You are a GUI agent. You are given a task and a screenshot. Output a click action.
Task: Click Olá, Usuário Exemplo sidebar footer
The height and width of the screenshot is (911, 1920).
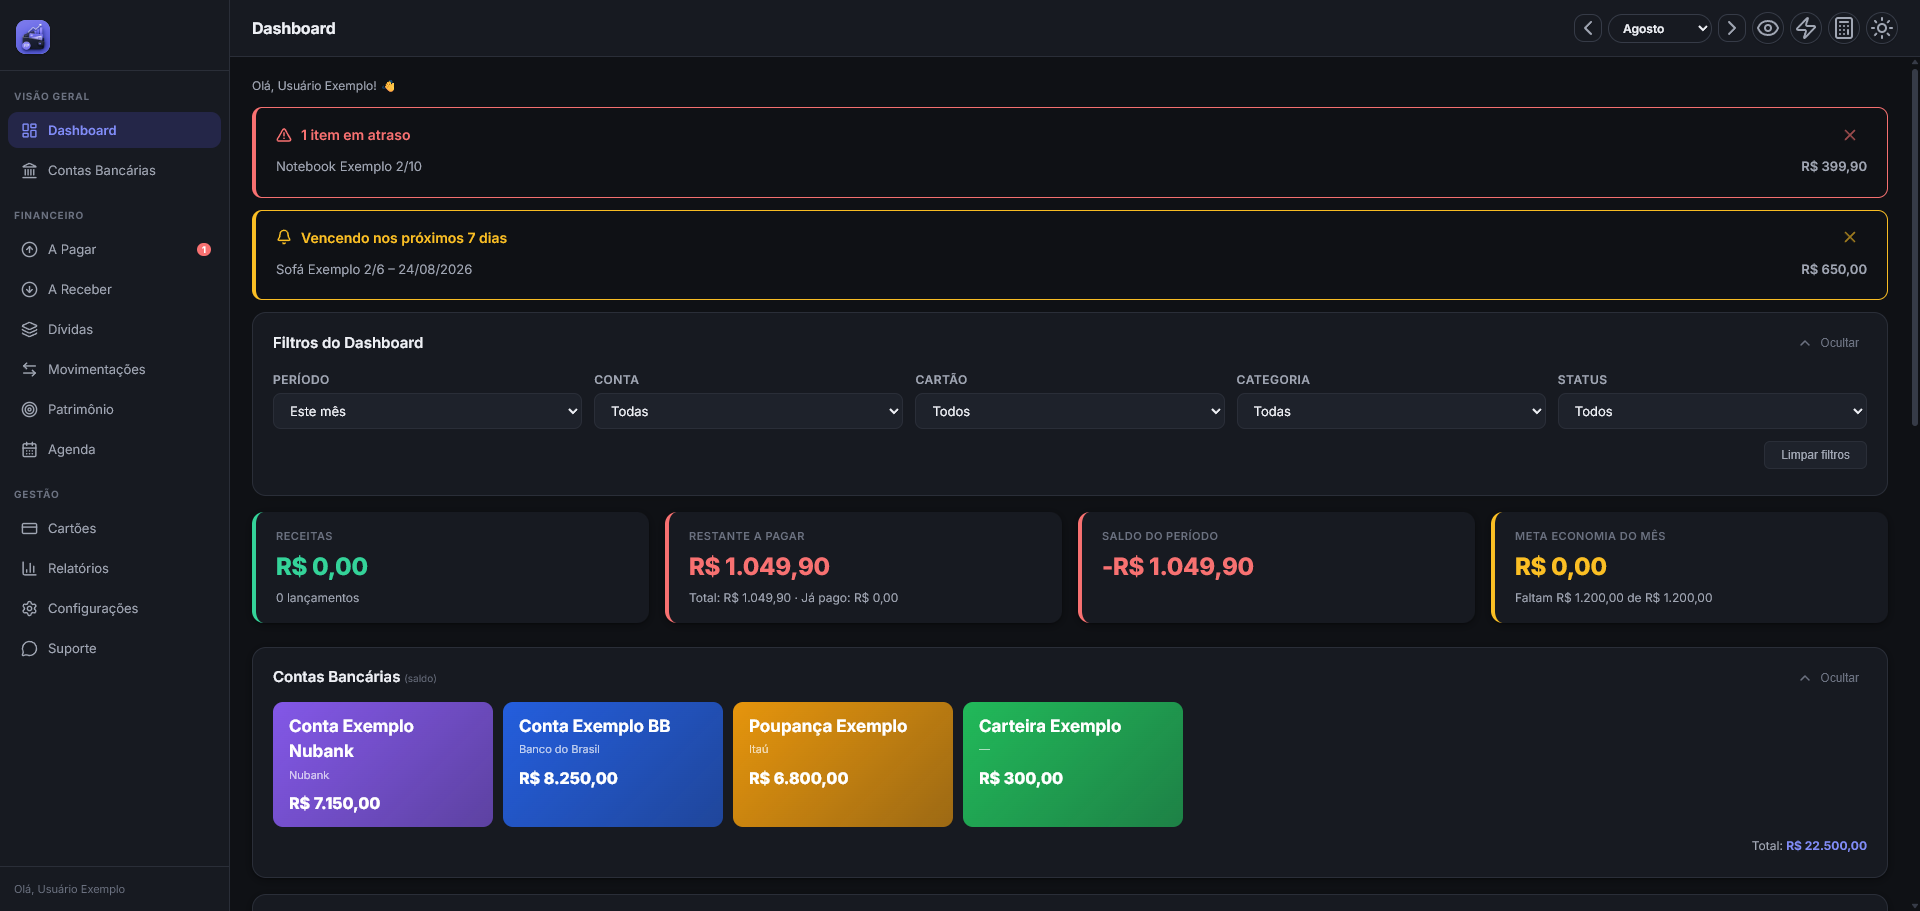70,889
